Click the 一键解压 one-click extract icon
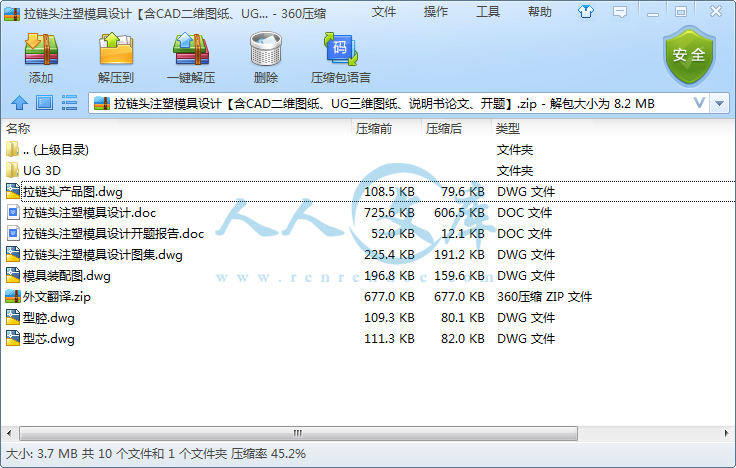This screenshot has width=736, height=468. click(x=191, y=49)
